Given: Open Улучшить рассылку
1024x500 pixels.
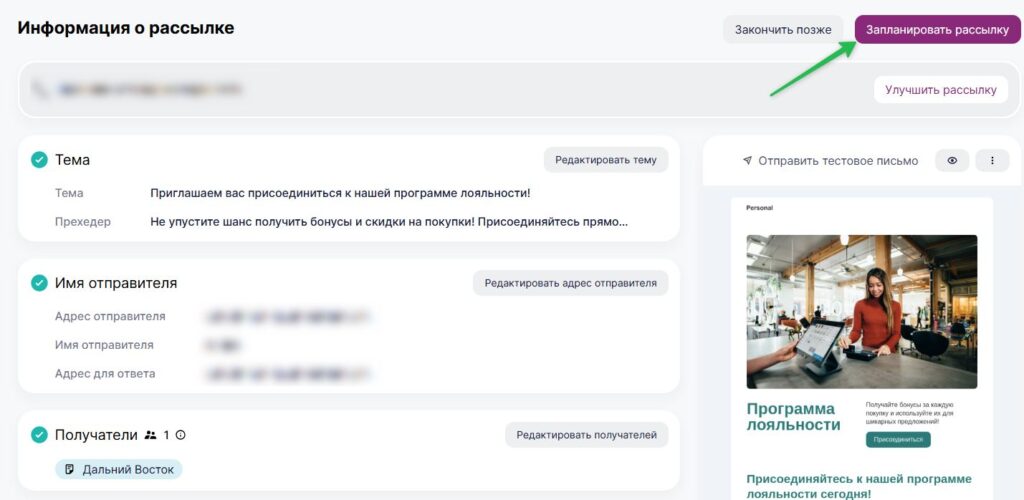Looking at the screenshot, I should (940, 89).
